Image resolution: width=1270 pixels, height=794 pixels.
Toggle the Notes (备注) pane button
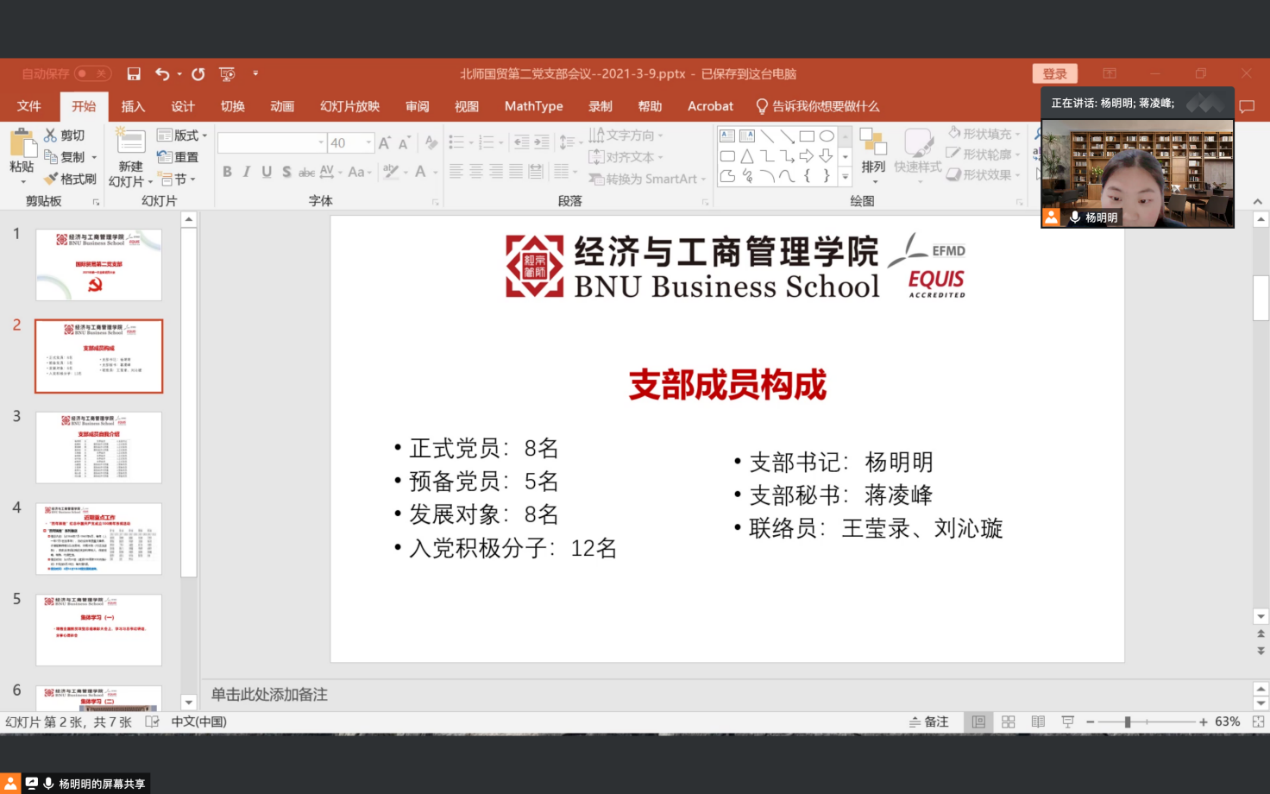[928, 722]
